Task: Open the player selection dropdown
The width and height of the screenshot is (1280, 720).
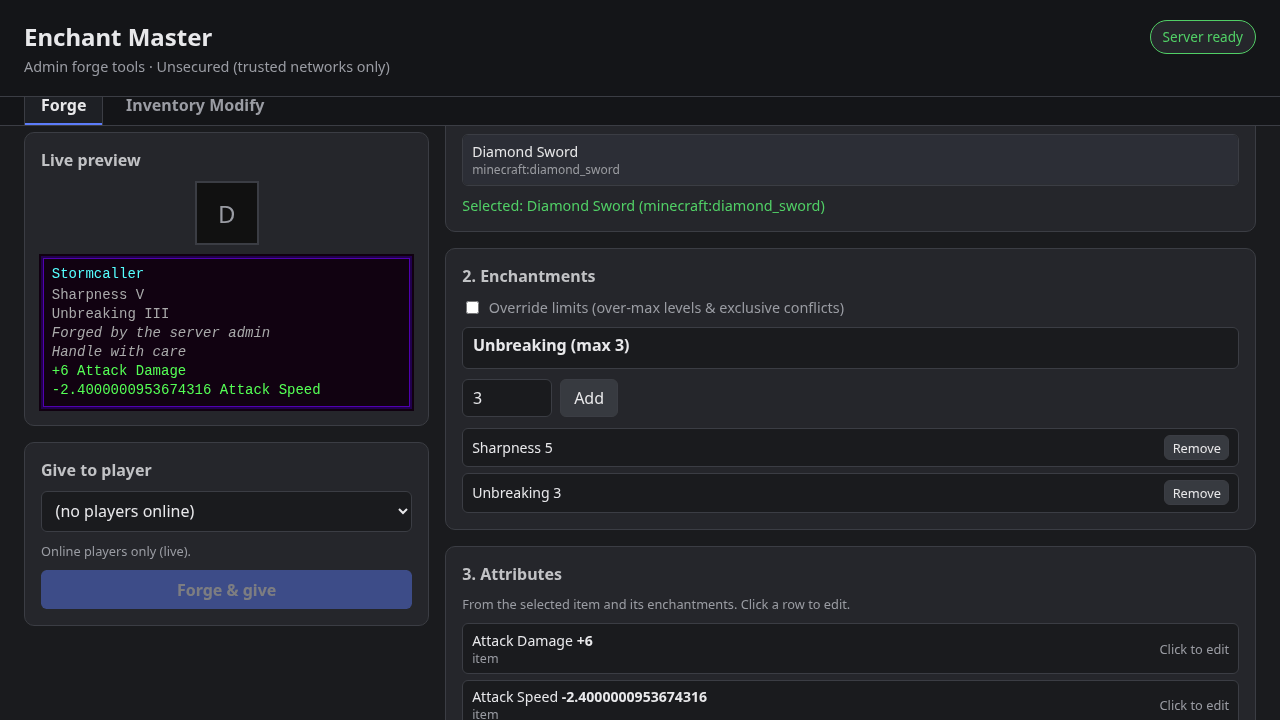Action: (x=226, y=511)
